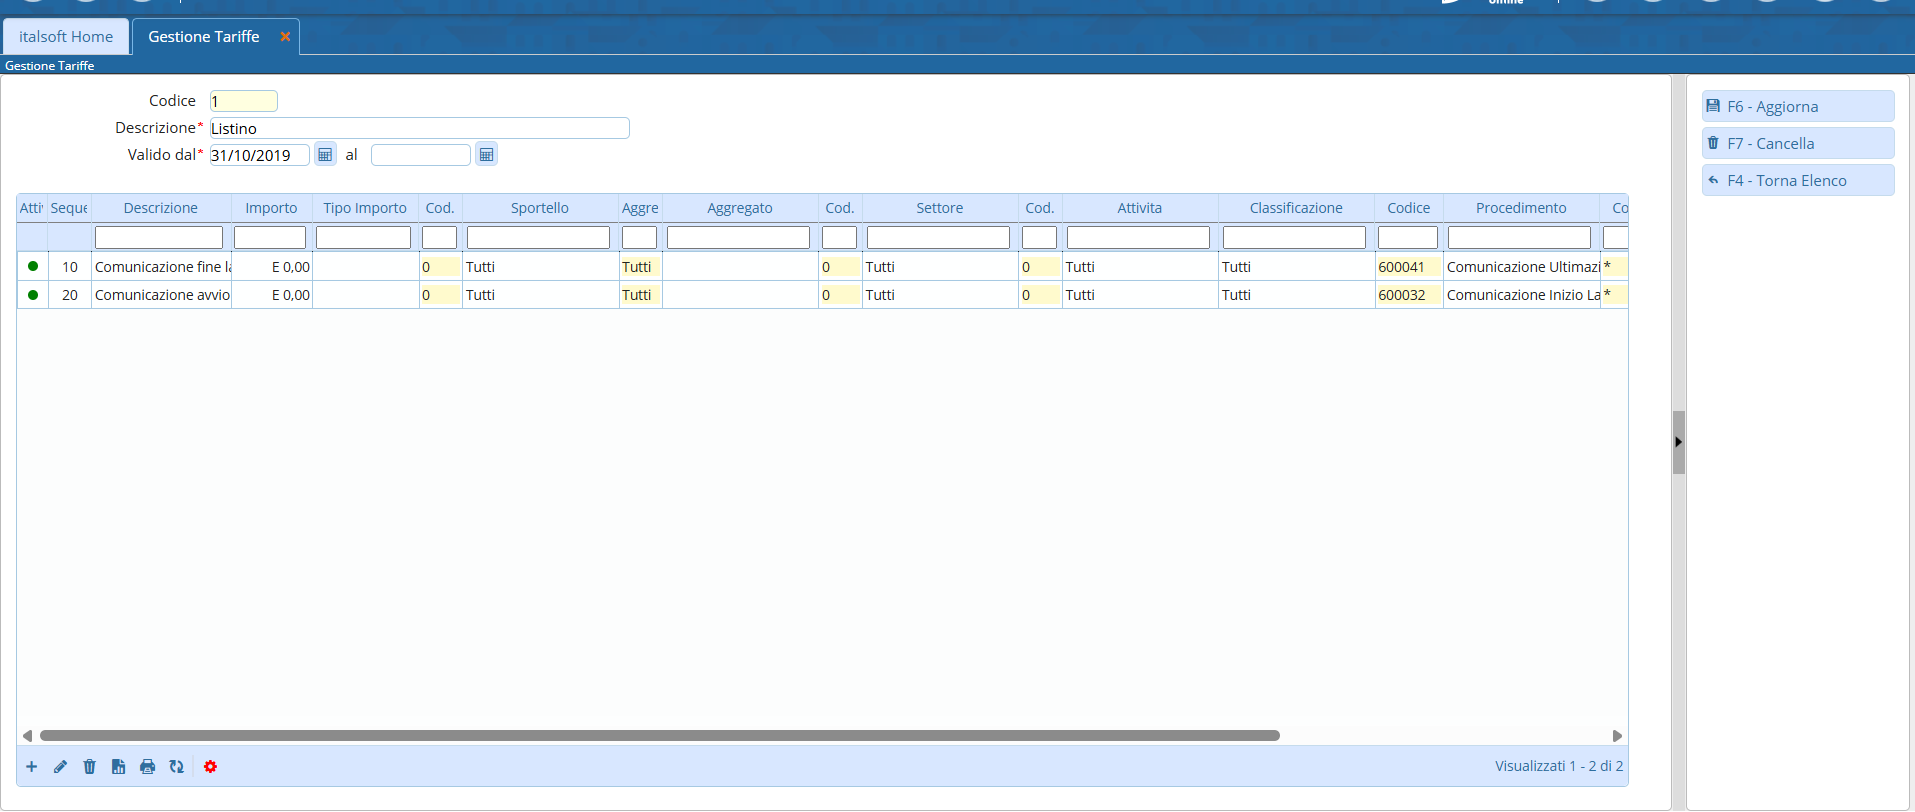Open the red gear settings icon
Screen dimensions: 1915x812
(210, 767)
